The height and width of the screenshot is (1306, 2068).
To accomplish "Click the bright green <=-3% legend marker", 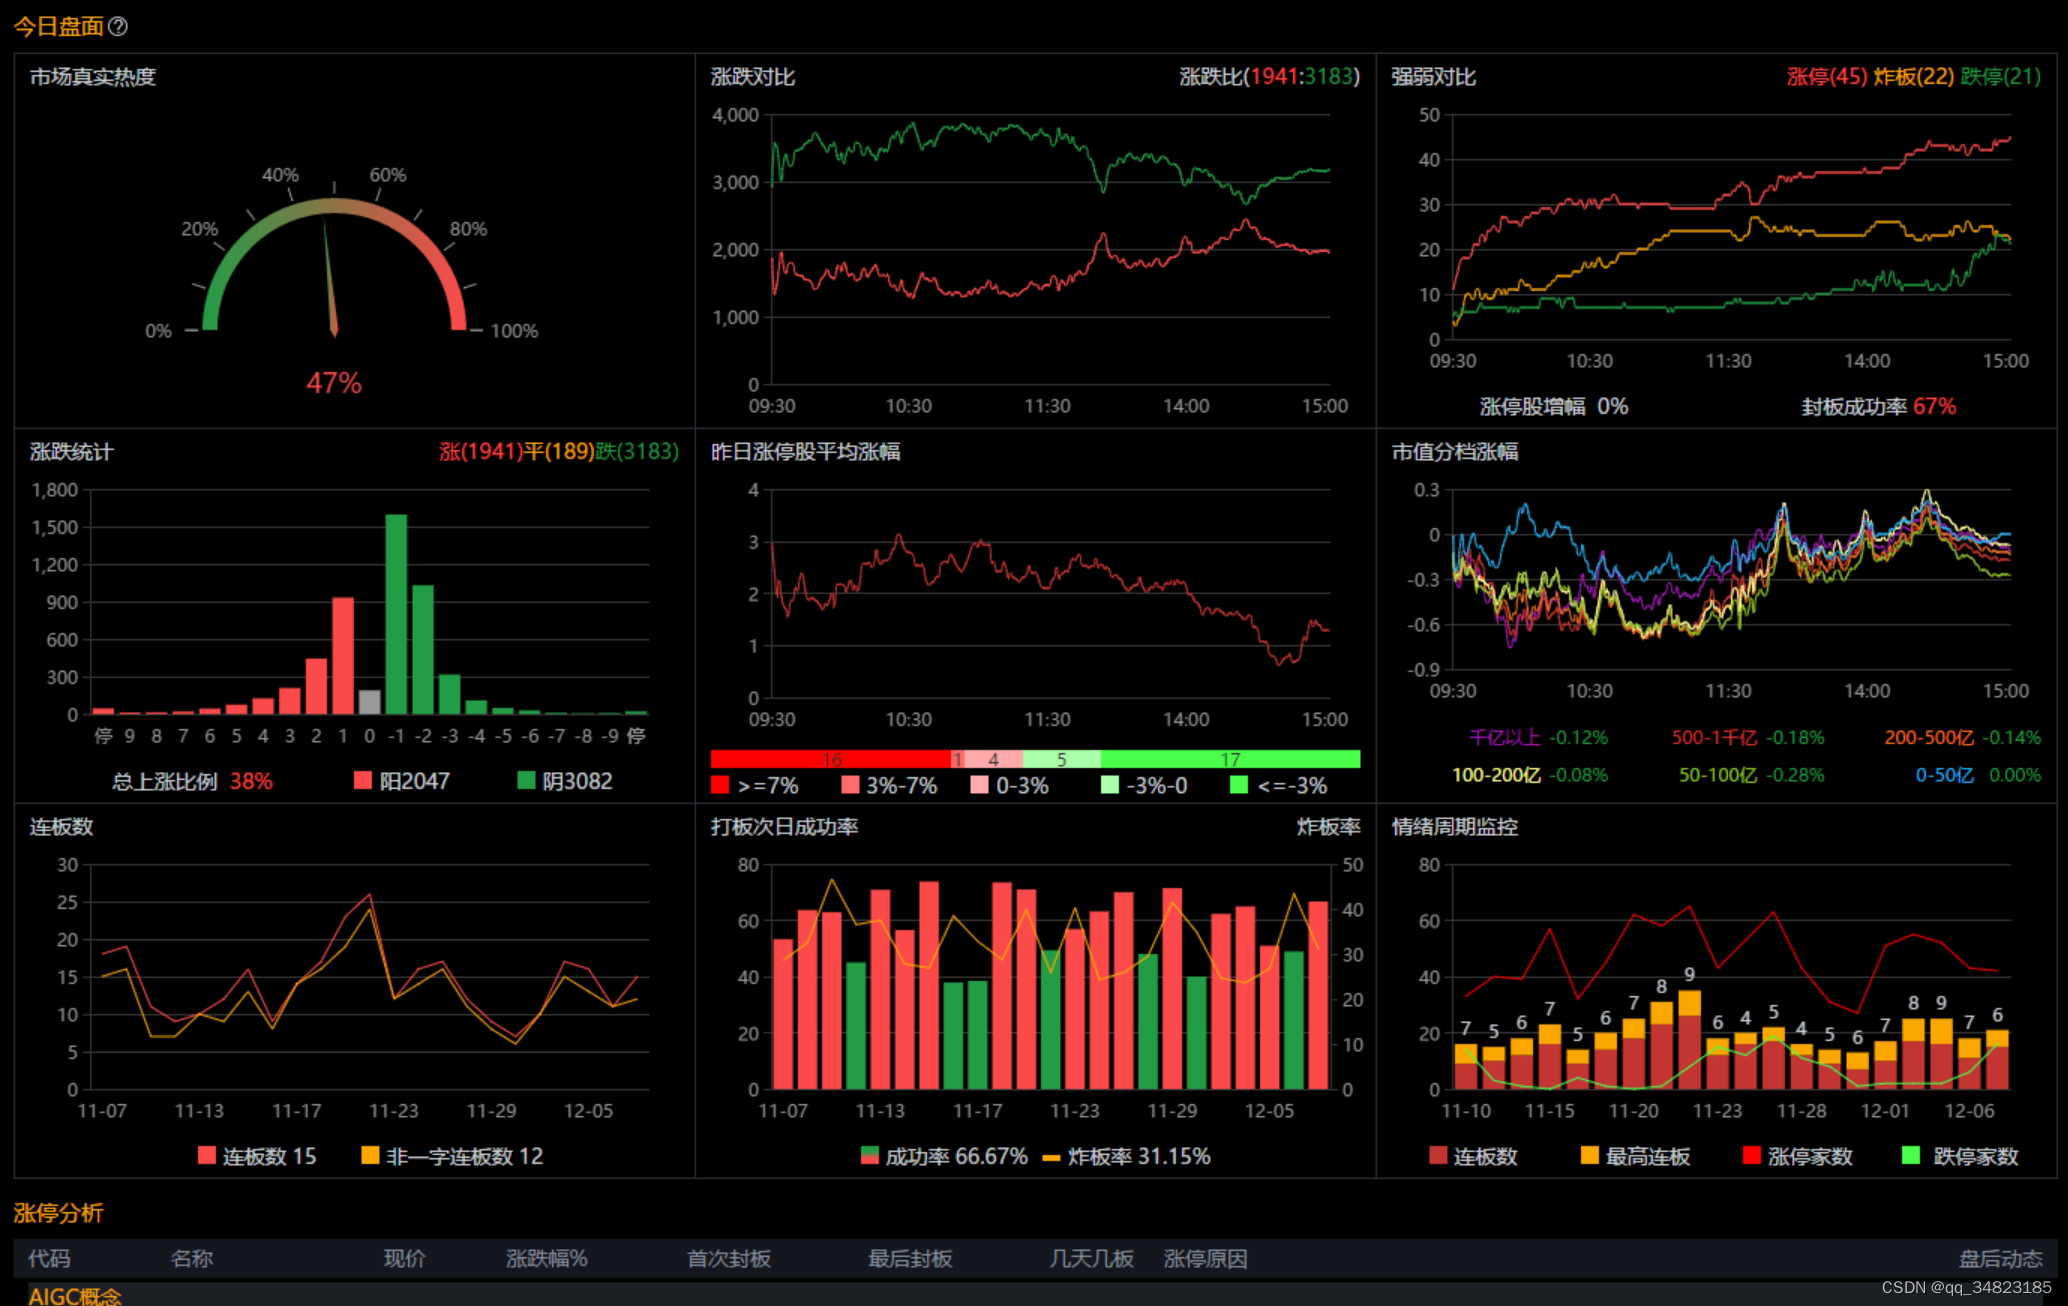I will click(x=1239, y=785).
